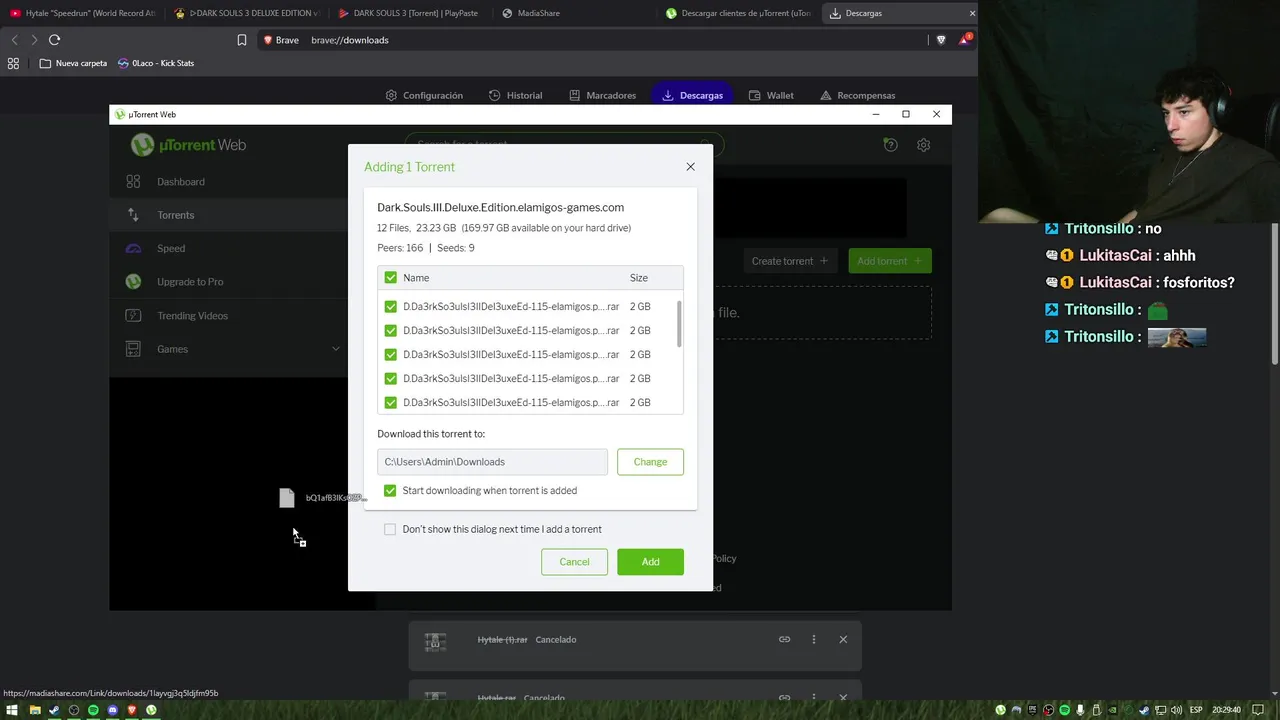Open the Configuración settings tab
The width and height of the screenshot is (1280, 720).
[424, 96]
